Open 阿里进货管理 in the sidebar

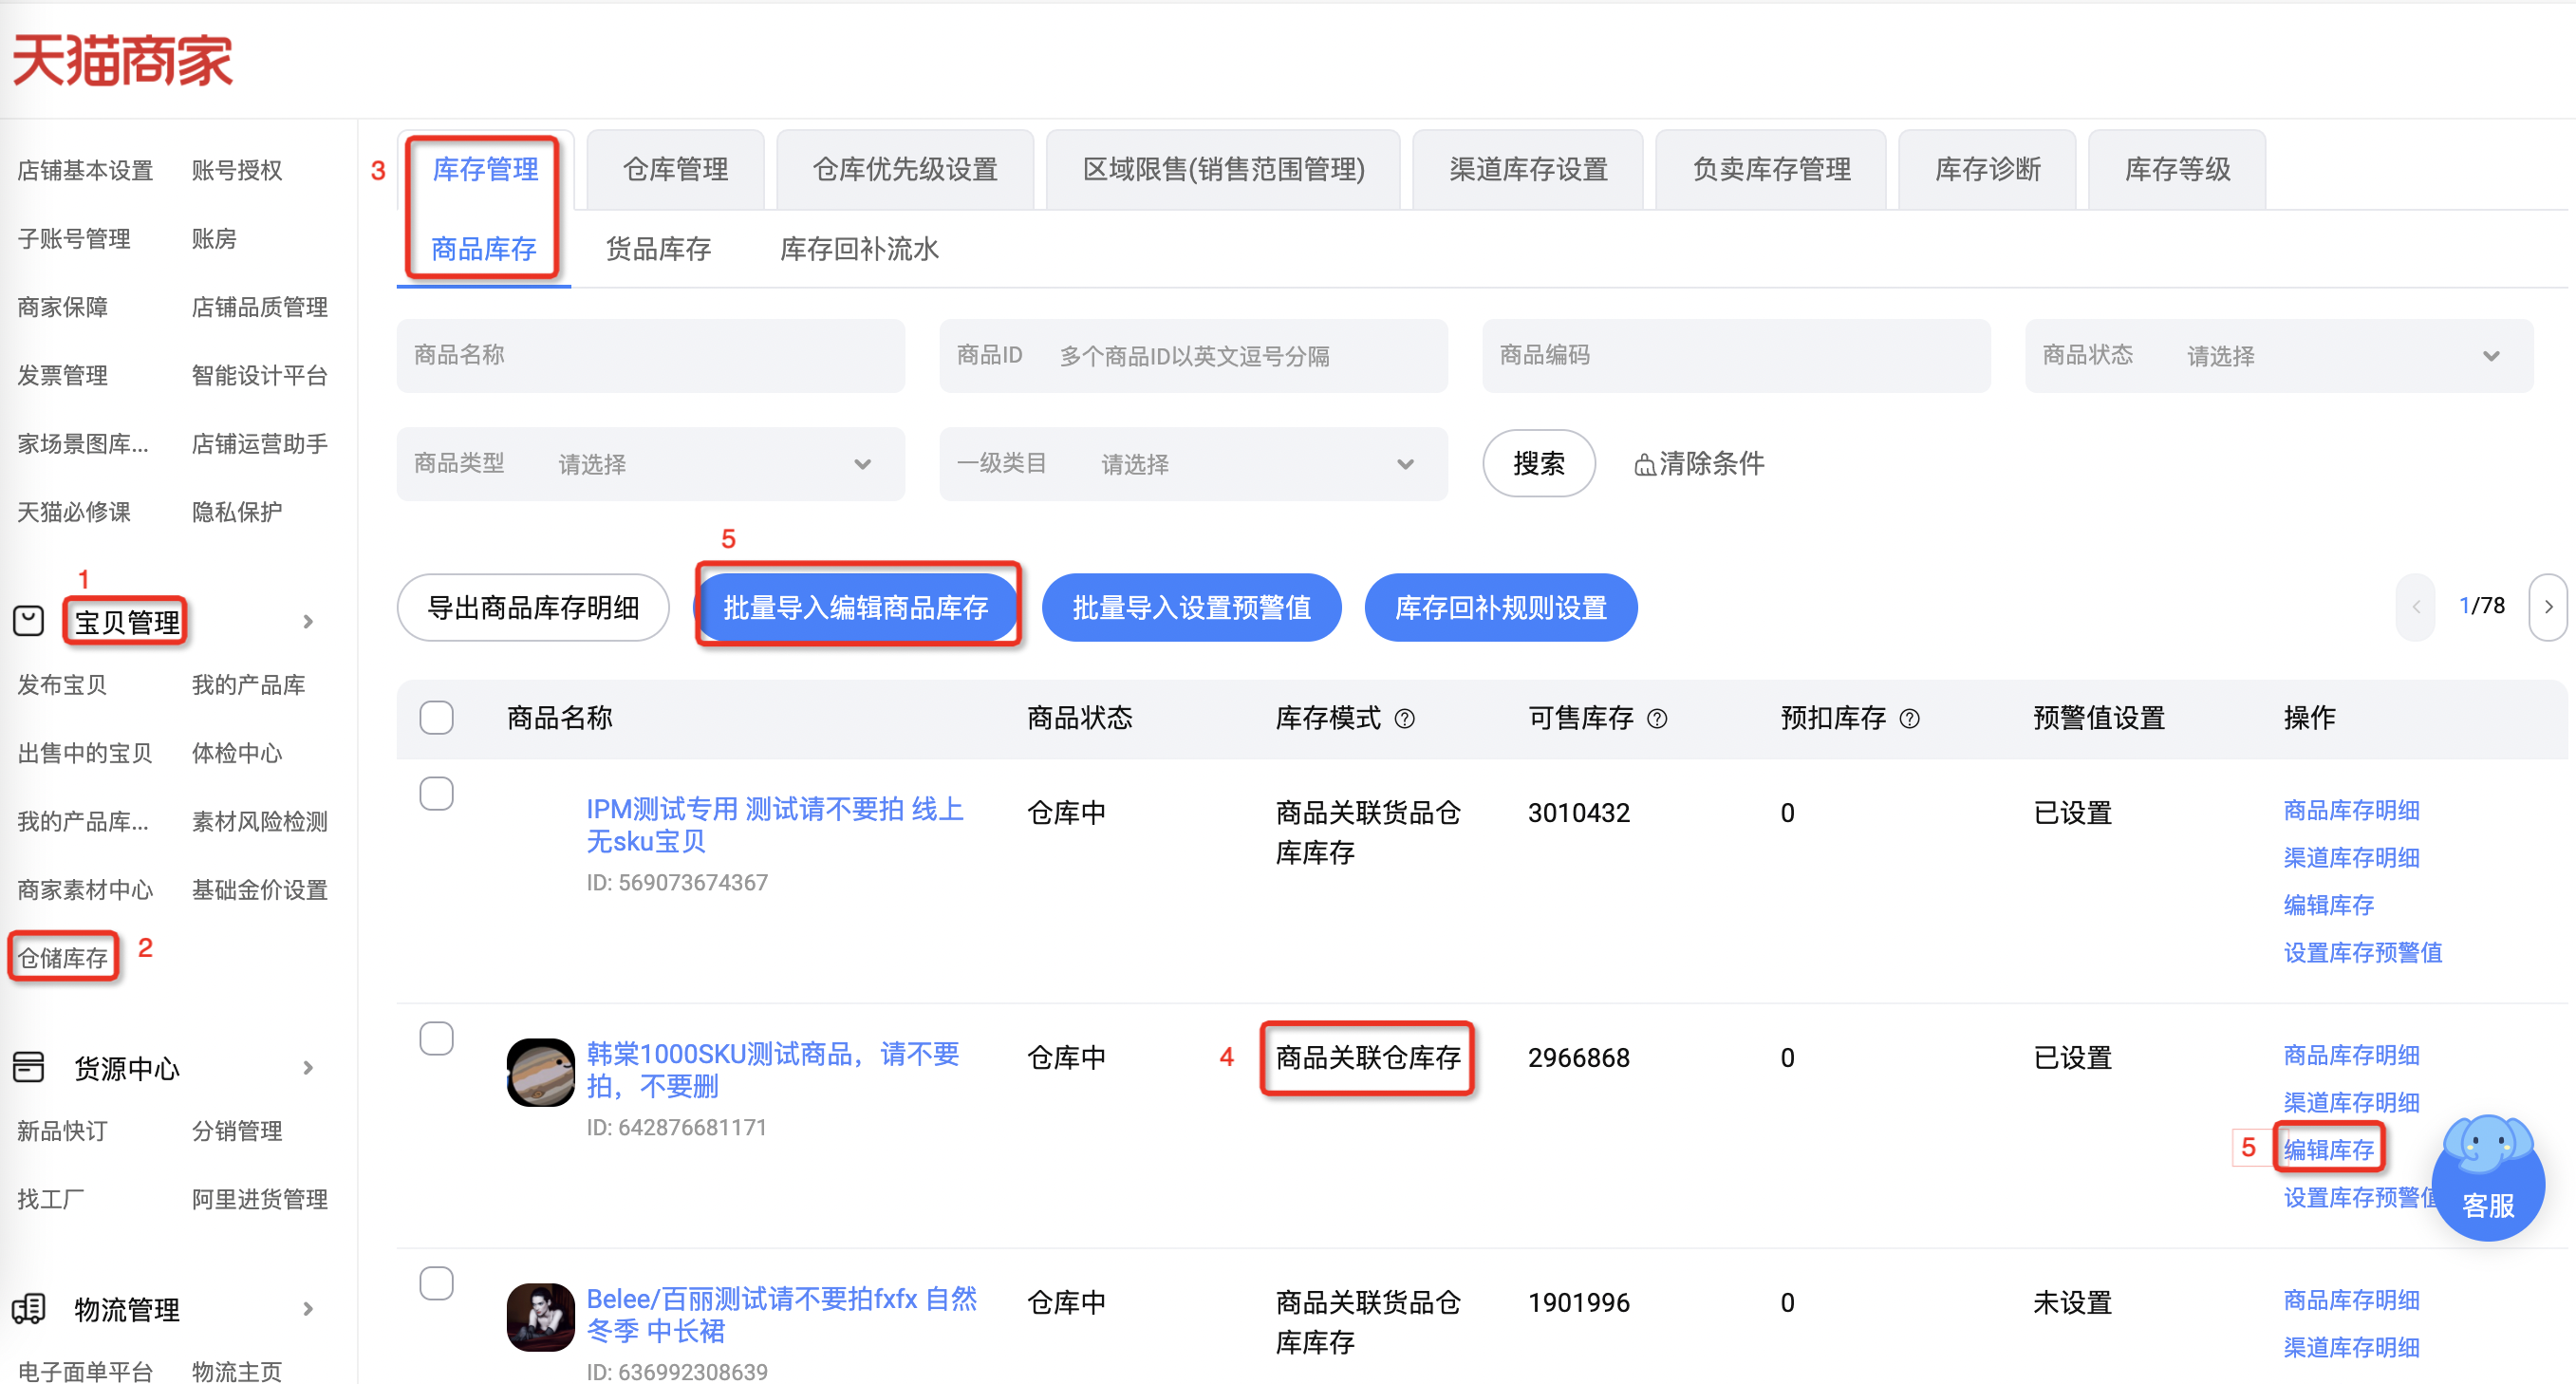point(260,1199)
